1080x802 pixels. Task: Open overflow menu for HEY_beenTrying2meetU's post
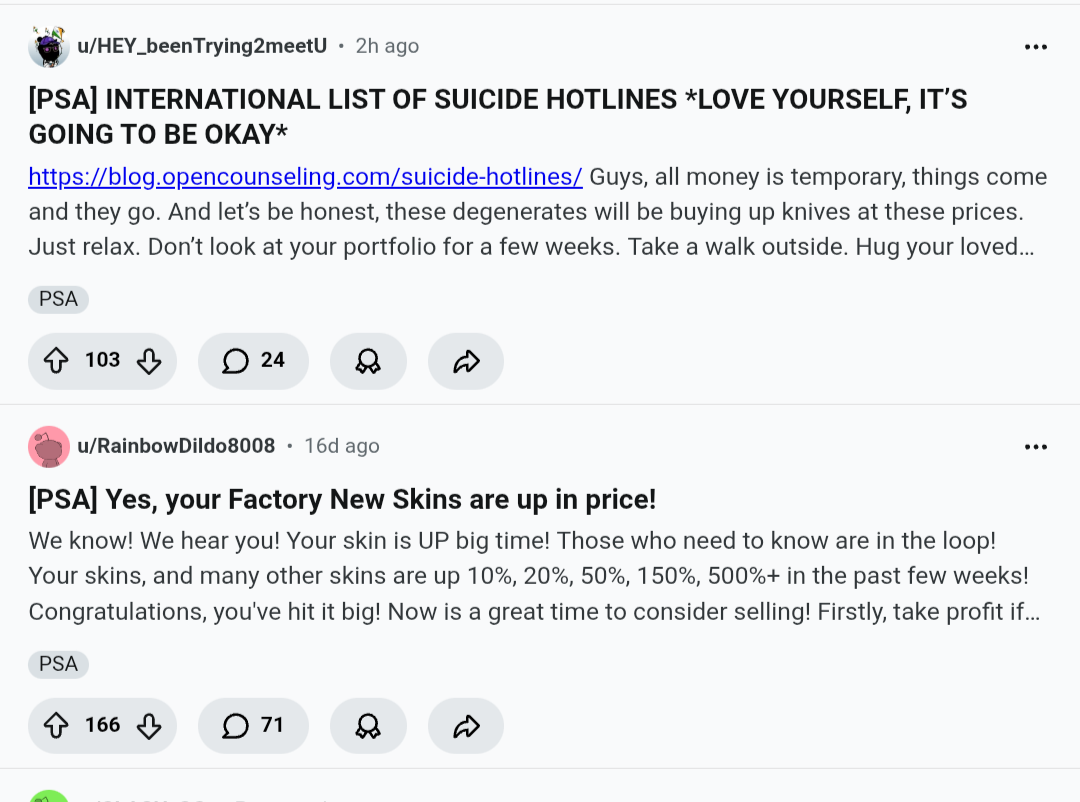[x=1036, y=47]
